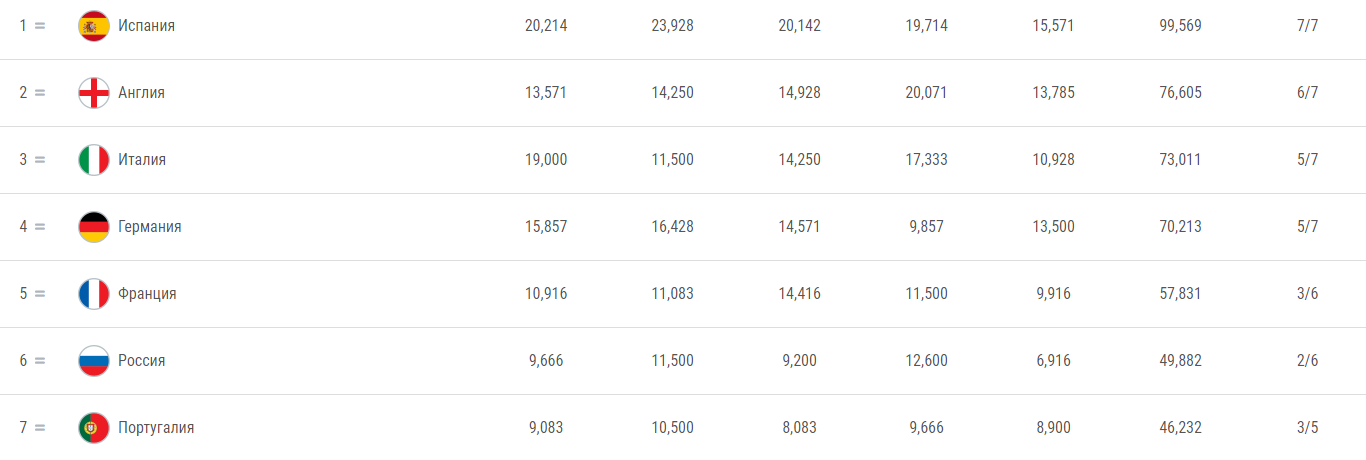Click Italy's coefficient value 19,000
The width and height of the screenshot is (1366, 460).
[546, 160]
